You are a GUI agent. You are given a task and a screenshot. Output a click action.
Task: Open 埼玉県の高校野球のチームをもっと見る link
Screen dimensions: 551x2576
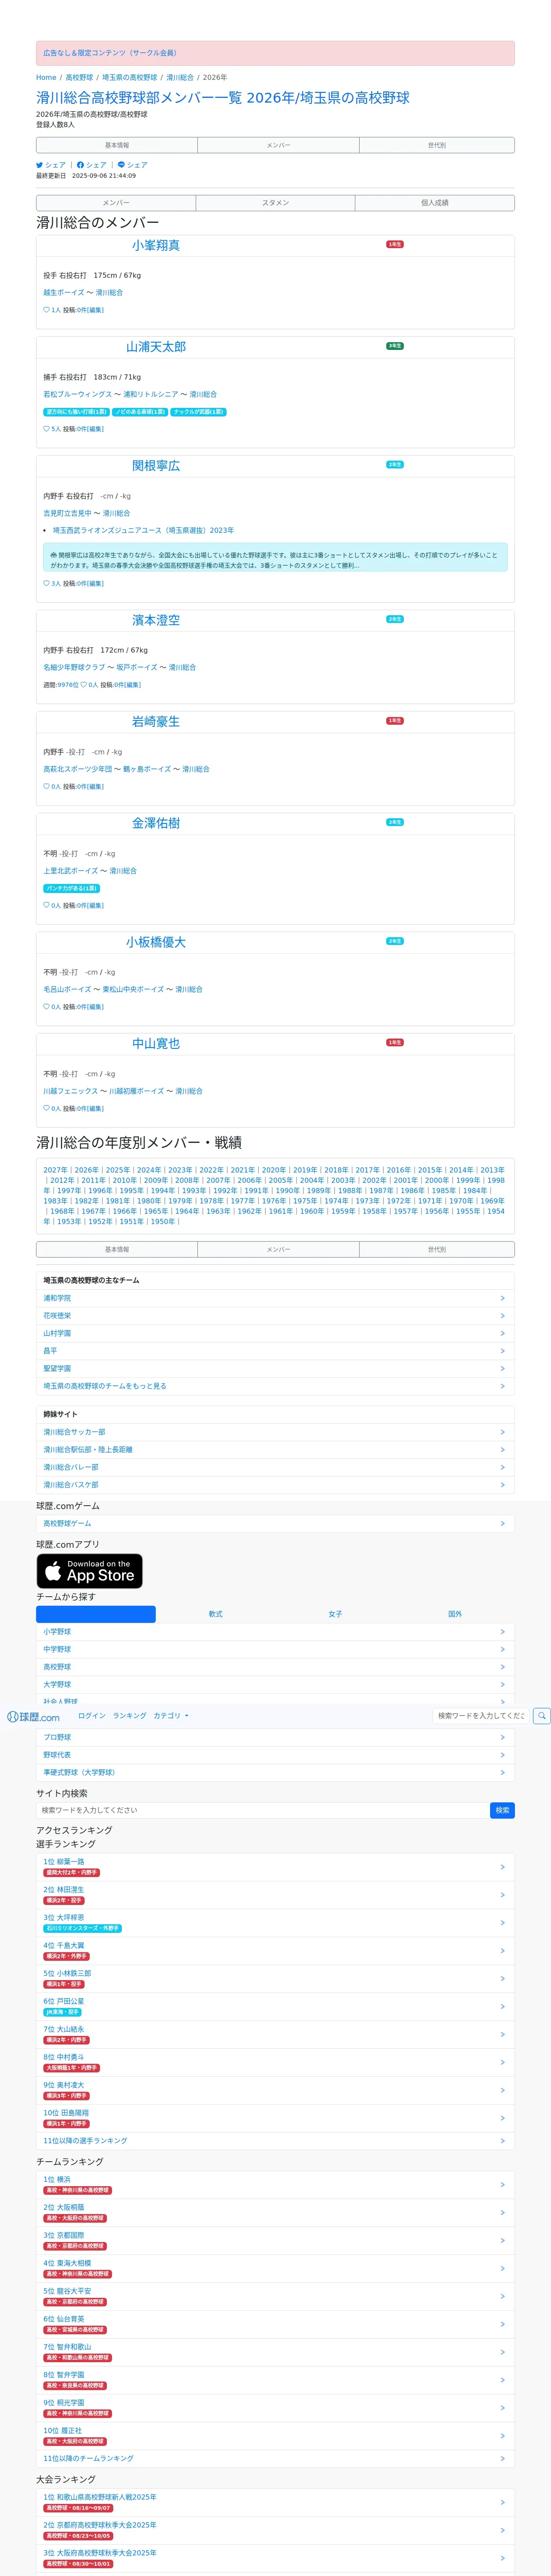pyautogui.click(x=105, y=1386)
